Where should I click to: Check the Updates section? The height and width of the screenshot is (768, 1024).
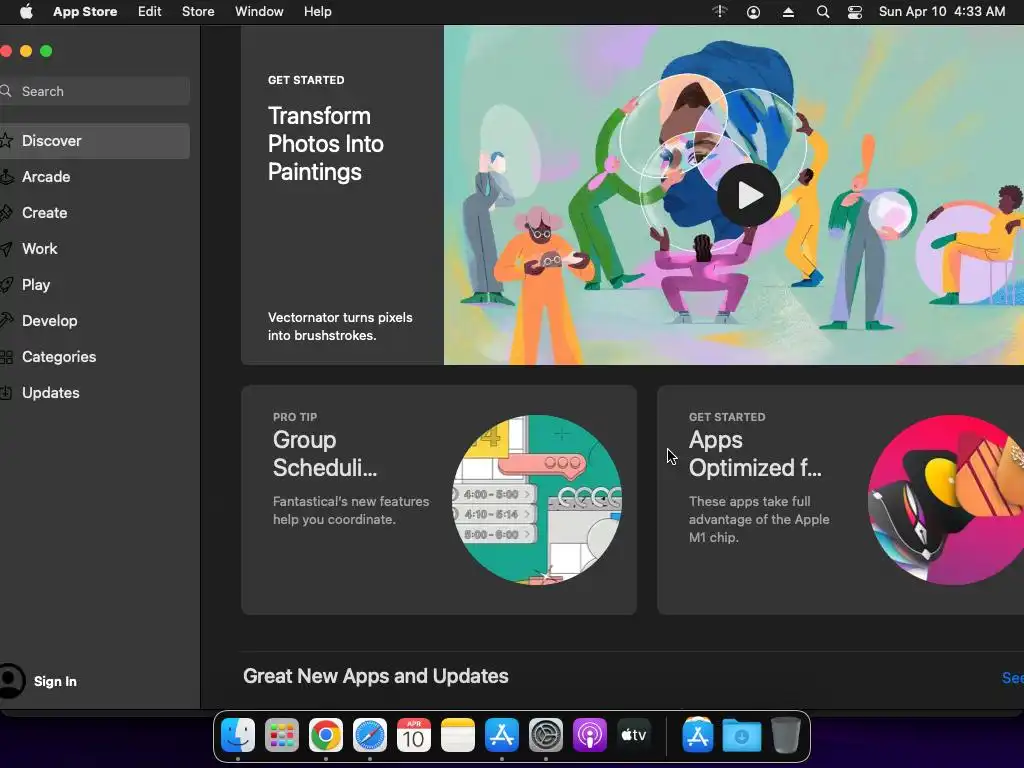(x=95, y=392)
